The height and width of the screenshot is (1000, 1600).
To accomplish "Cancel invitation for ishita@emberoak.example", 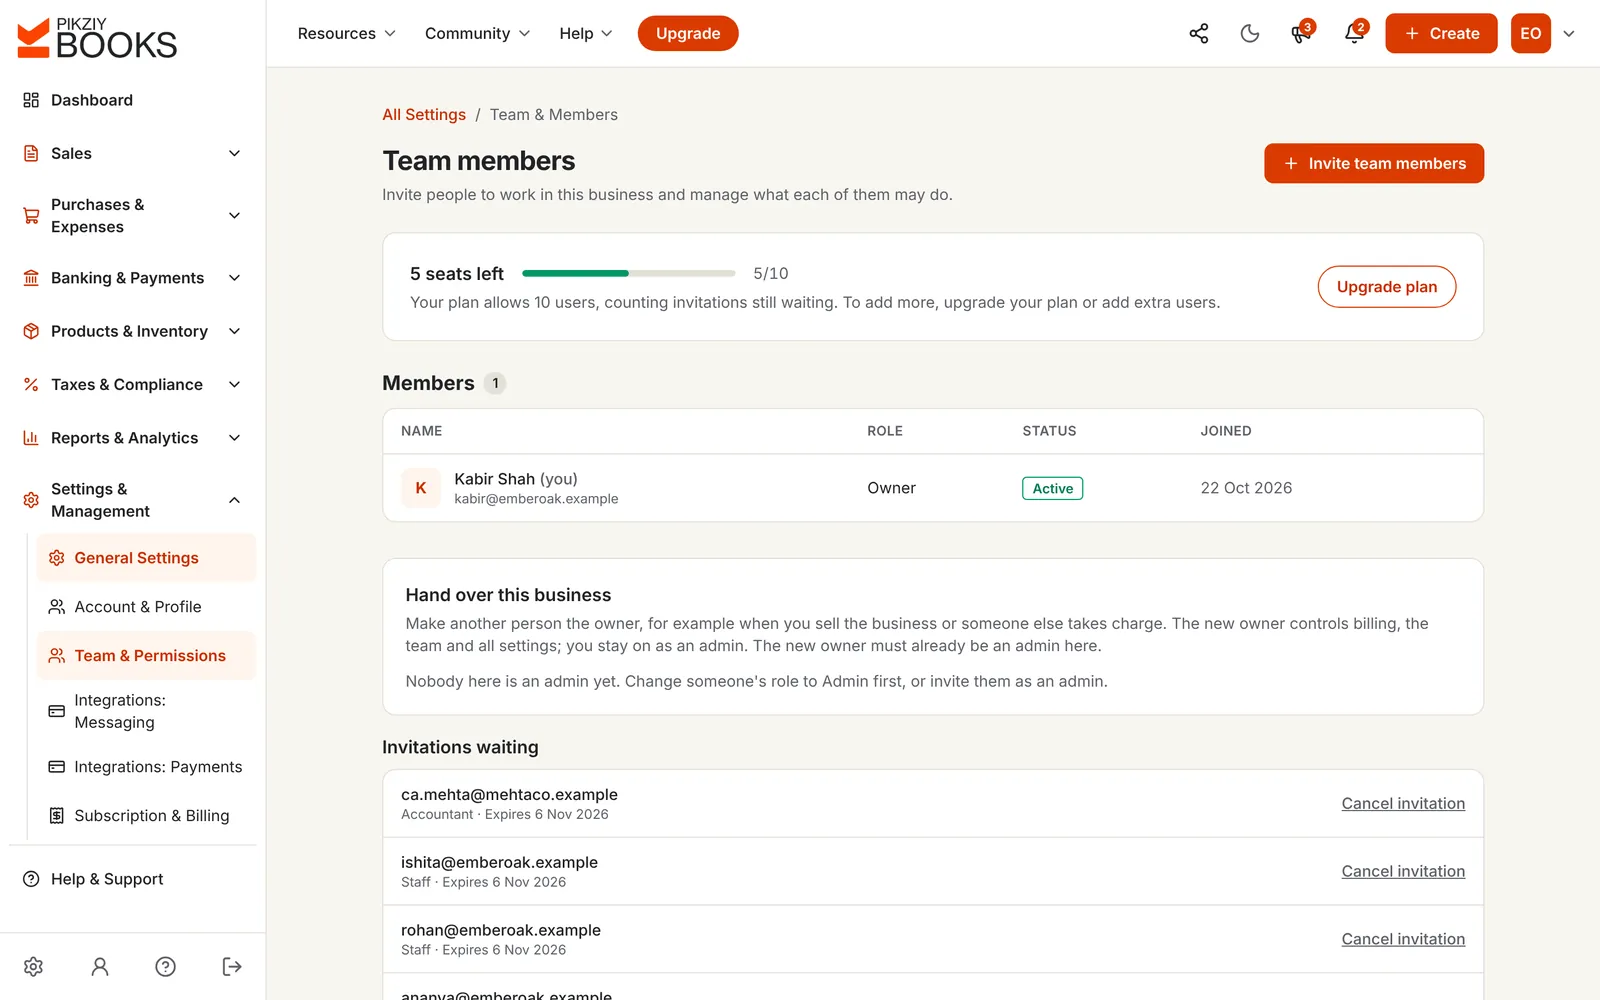I will click(1403, 871).
